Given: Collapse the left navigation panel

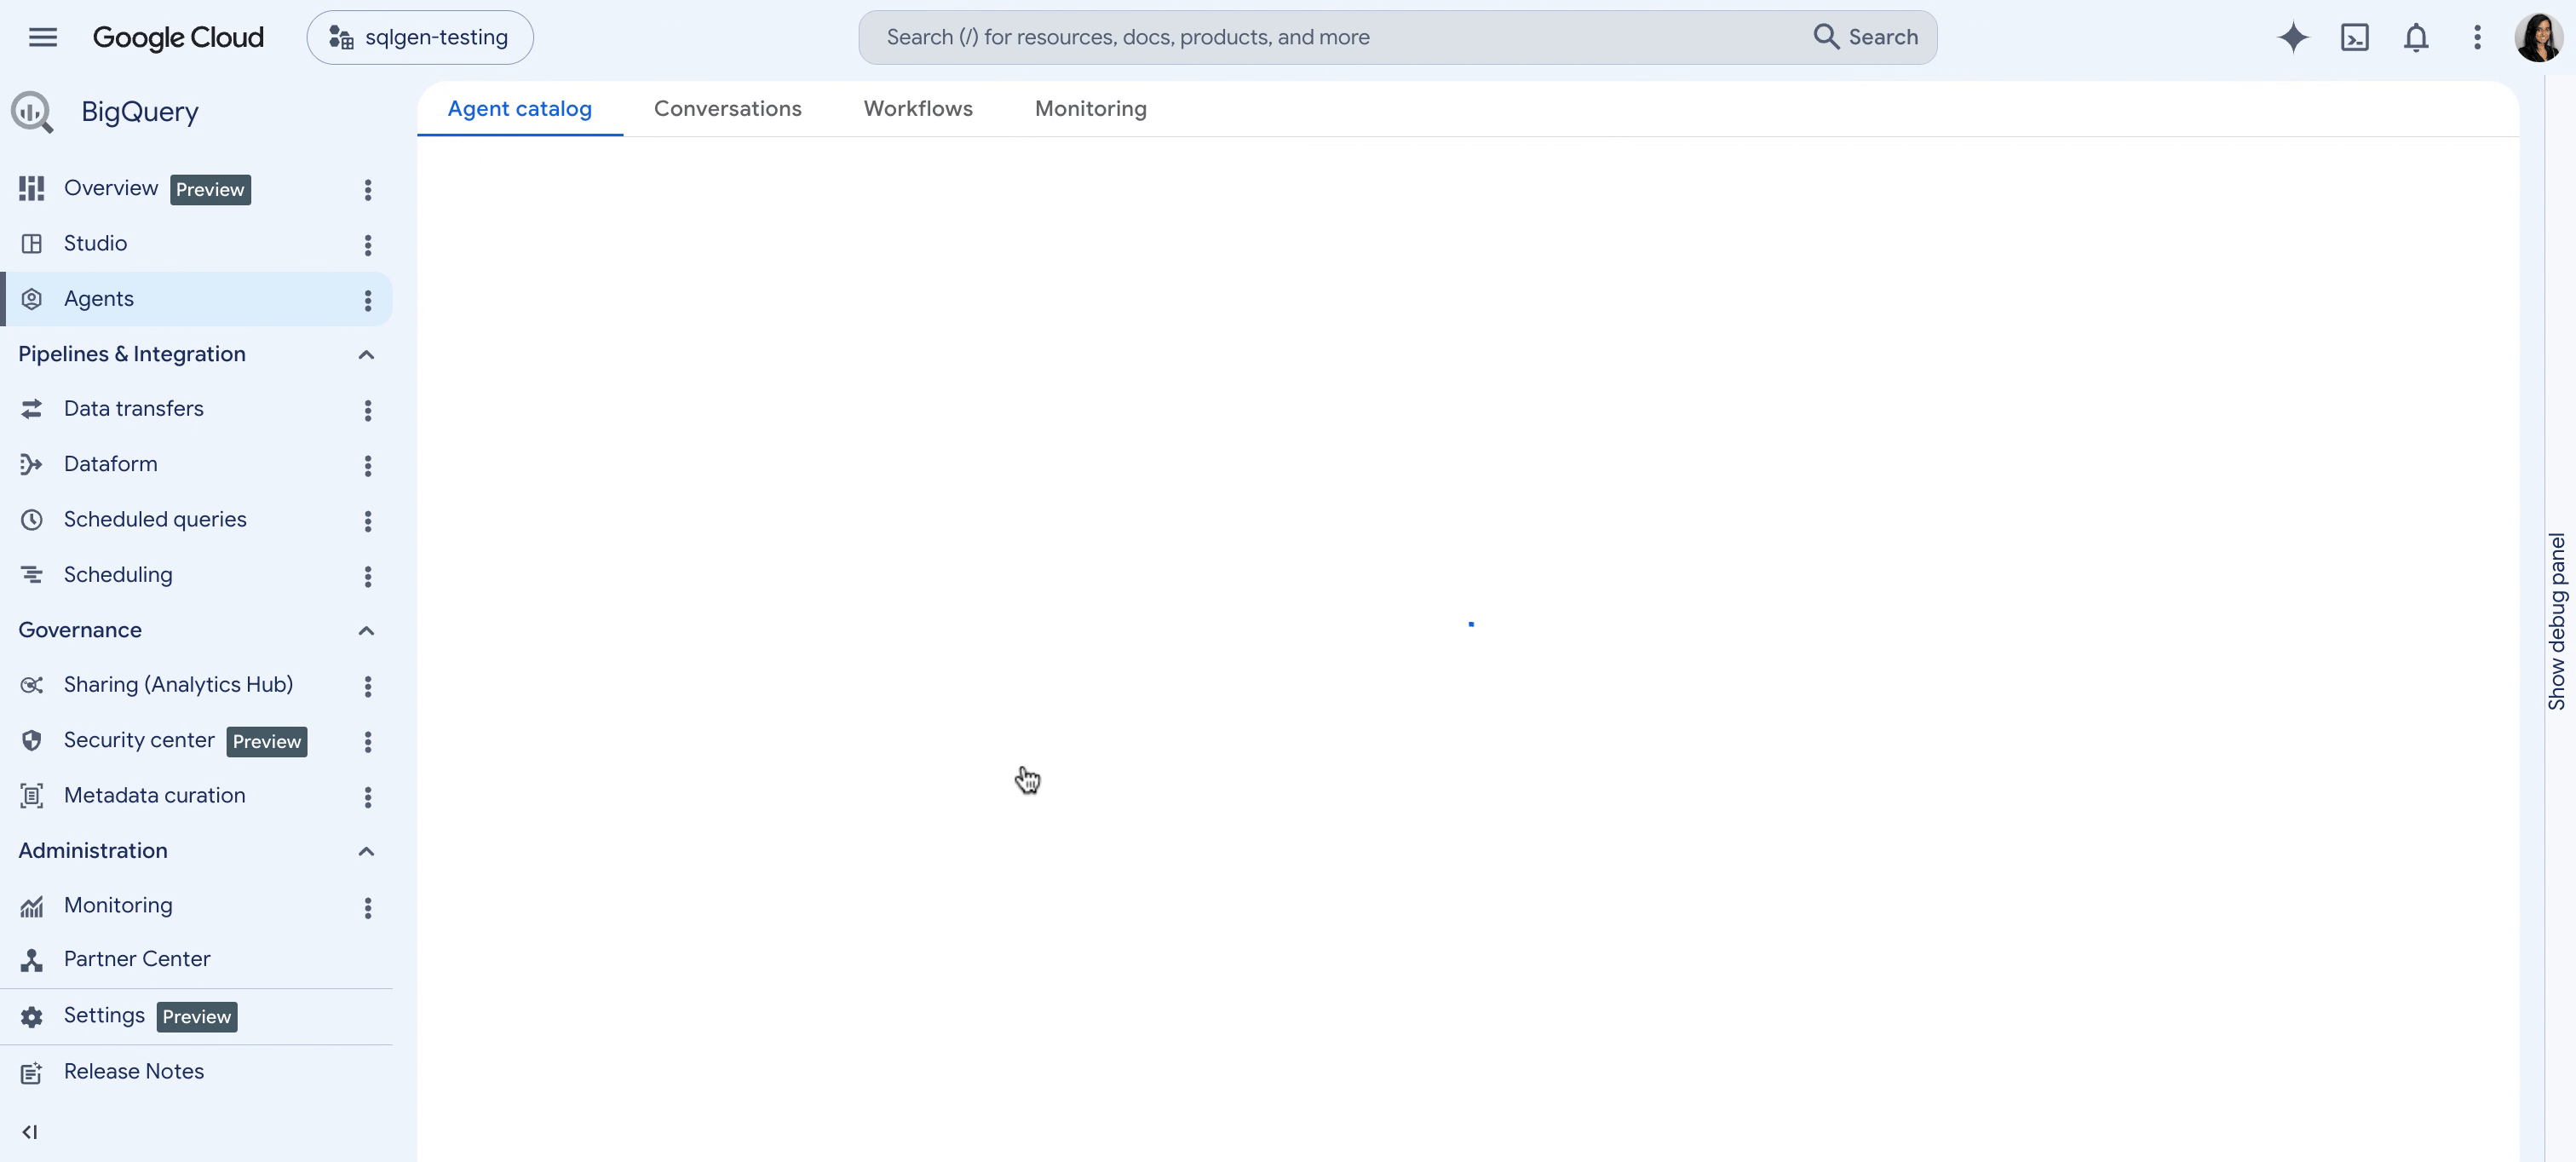Looking at the screenshot, I should tap(30, 1132).
